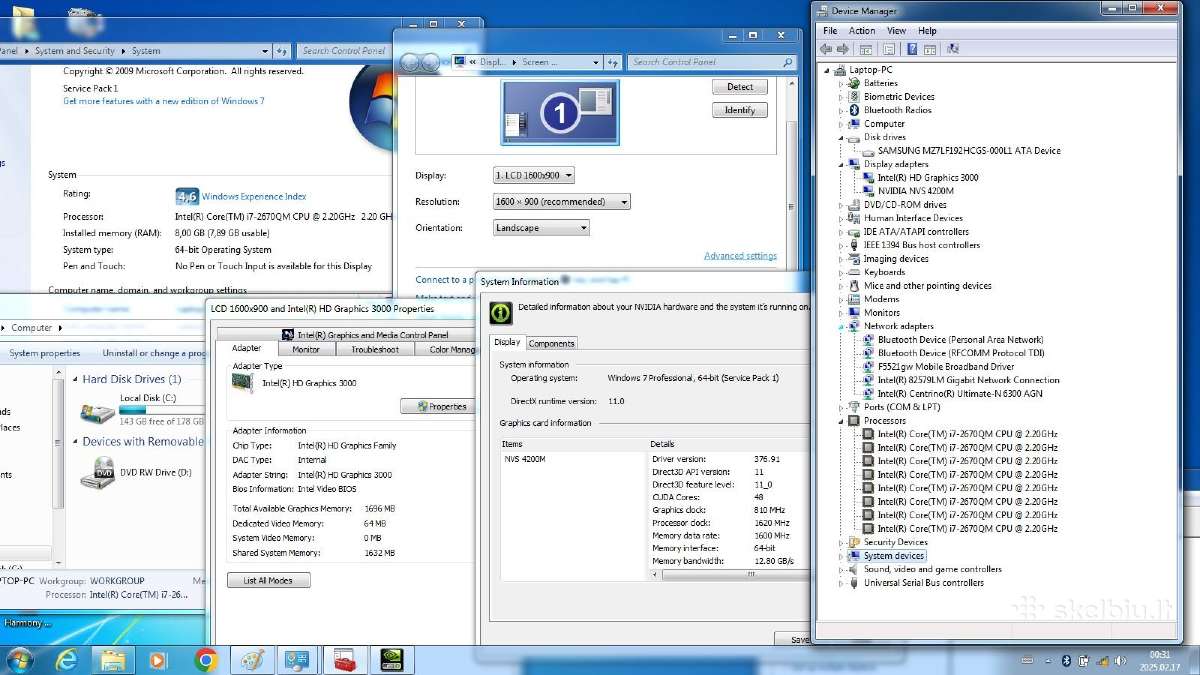Open the Components tab in System Information
This screenshot has height=675, width=1200.
coord(551,343)
